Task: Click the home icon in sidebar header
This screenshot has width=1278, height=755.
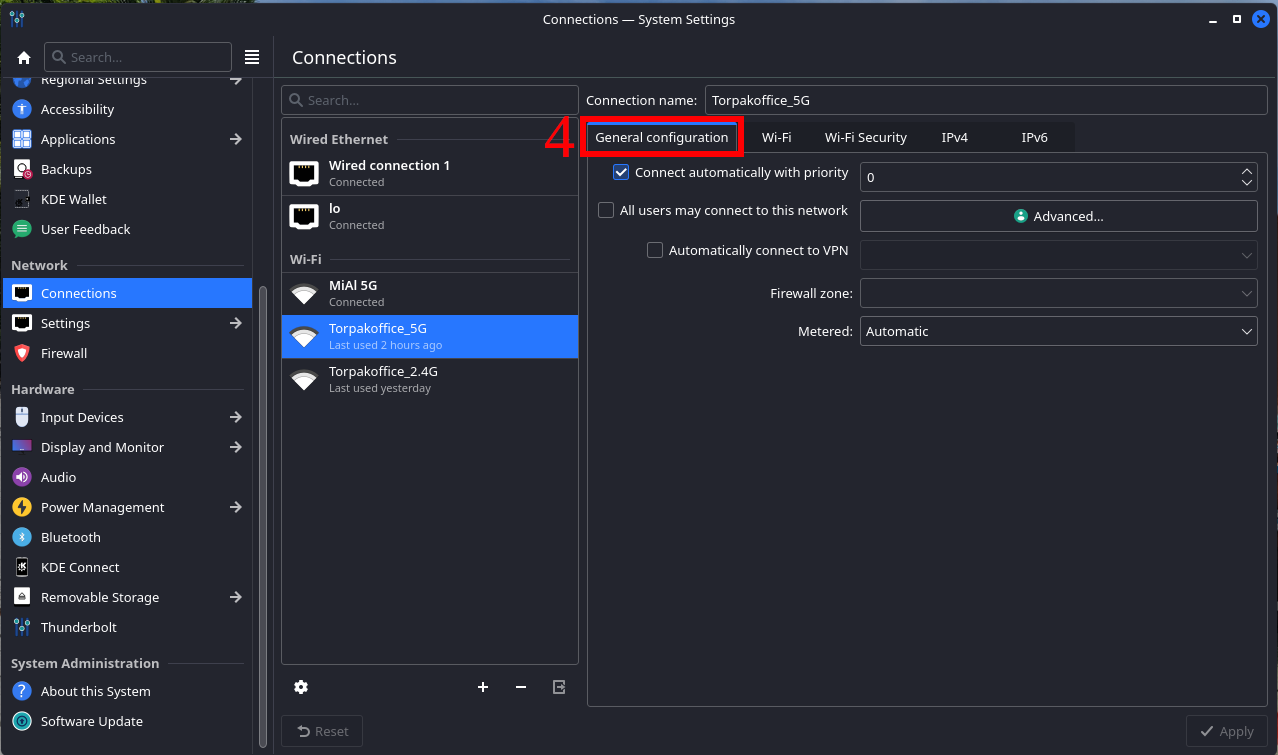Action: (x=24, y=58)
